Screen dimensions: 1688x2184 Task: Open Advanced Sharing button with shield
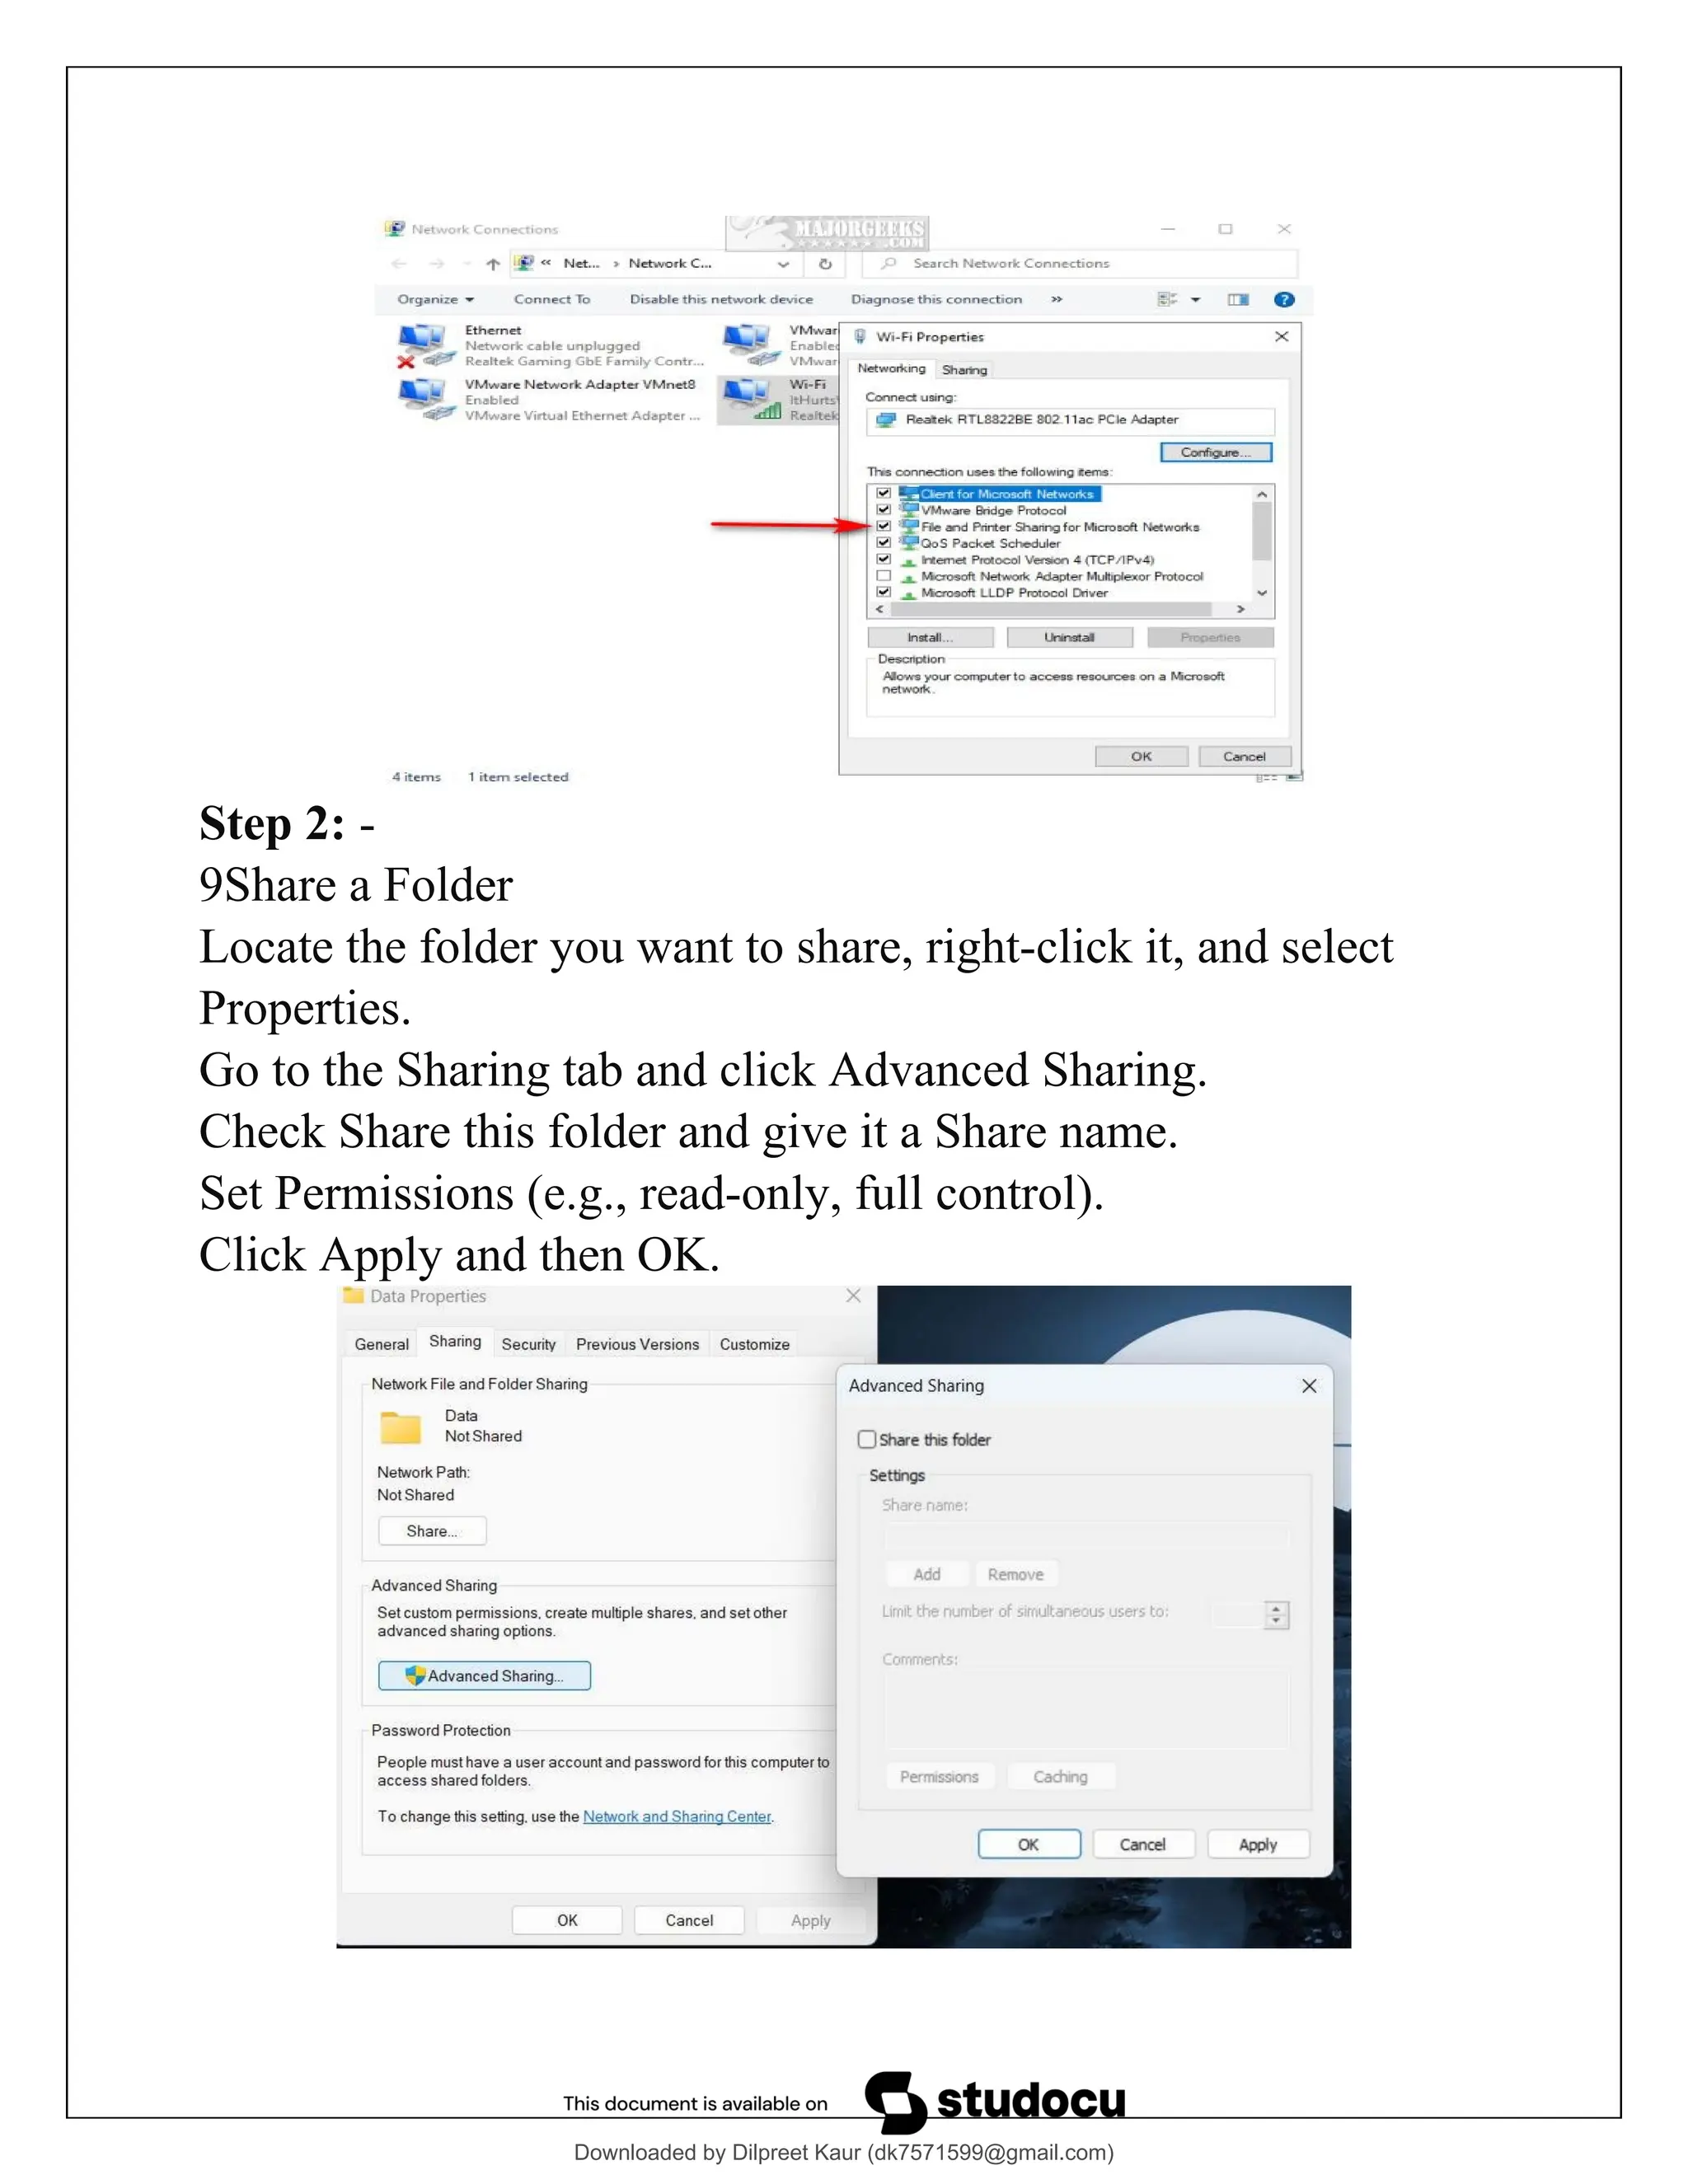coord(484,1675)
